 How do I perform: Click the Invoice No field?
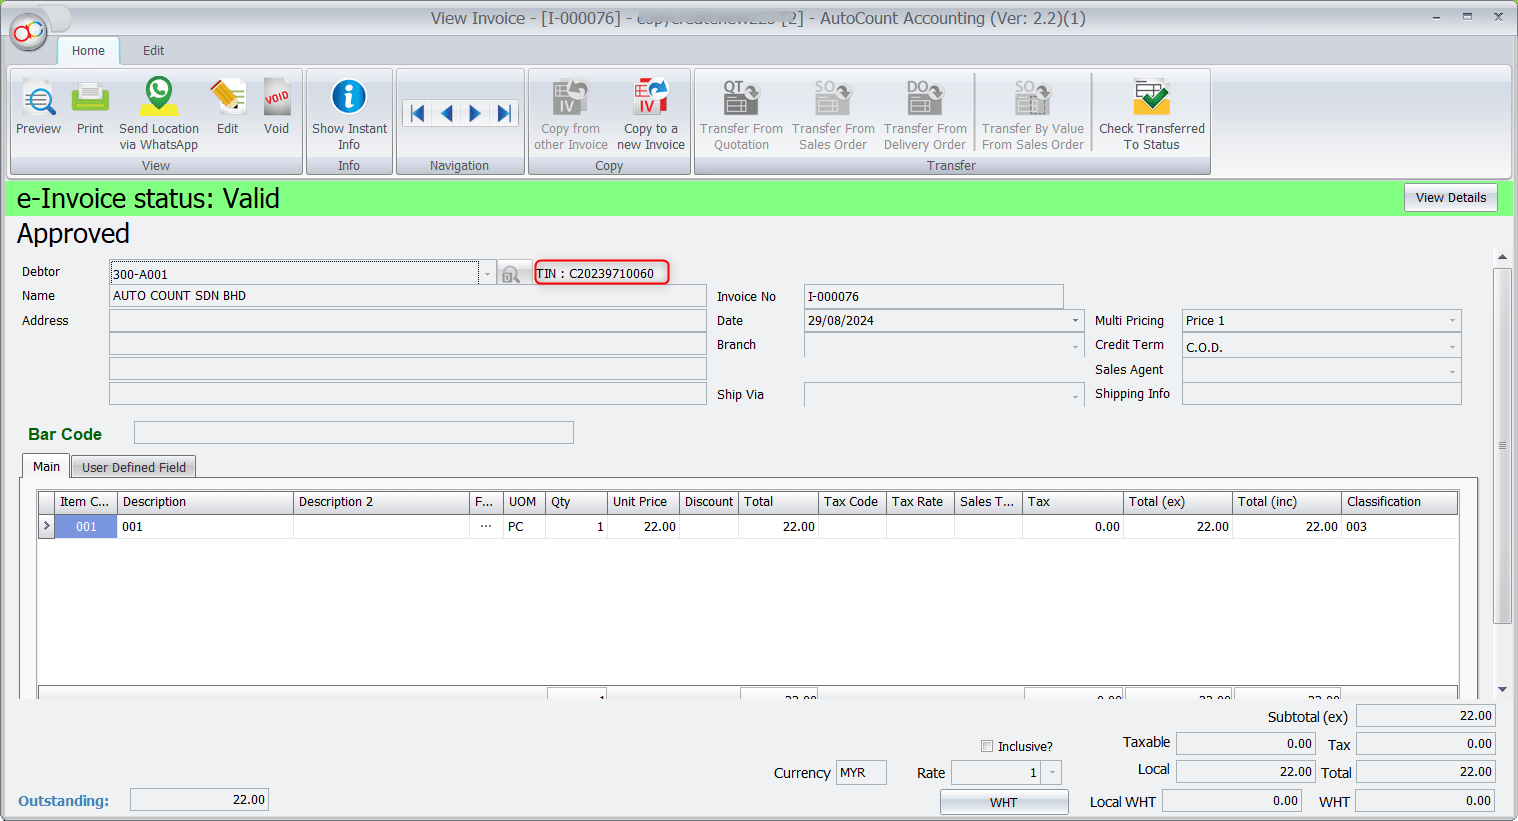click(934, 297)
